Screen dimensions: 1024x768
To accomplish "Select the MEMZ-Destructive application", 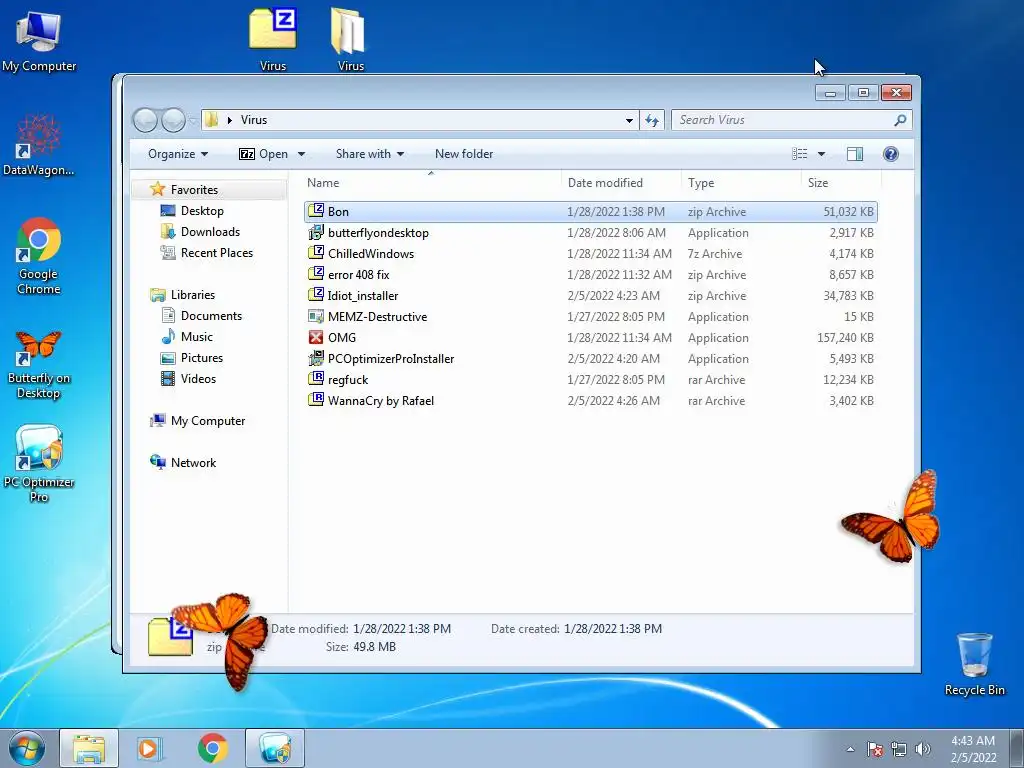I will point(590,317).
